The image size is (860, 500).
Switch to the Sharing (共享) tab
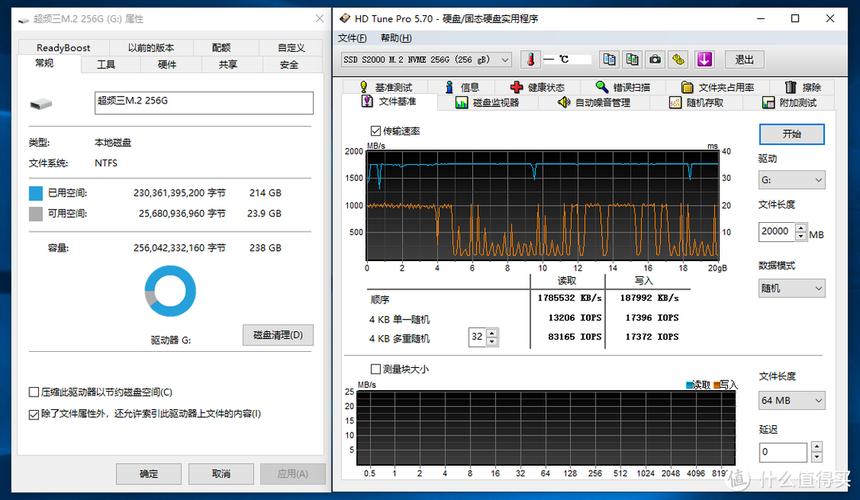tap(228, 65)
